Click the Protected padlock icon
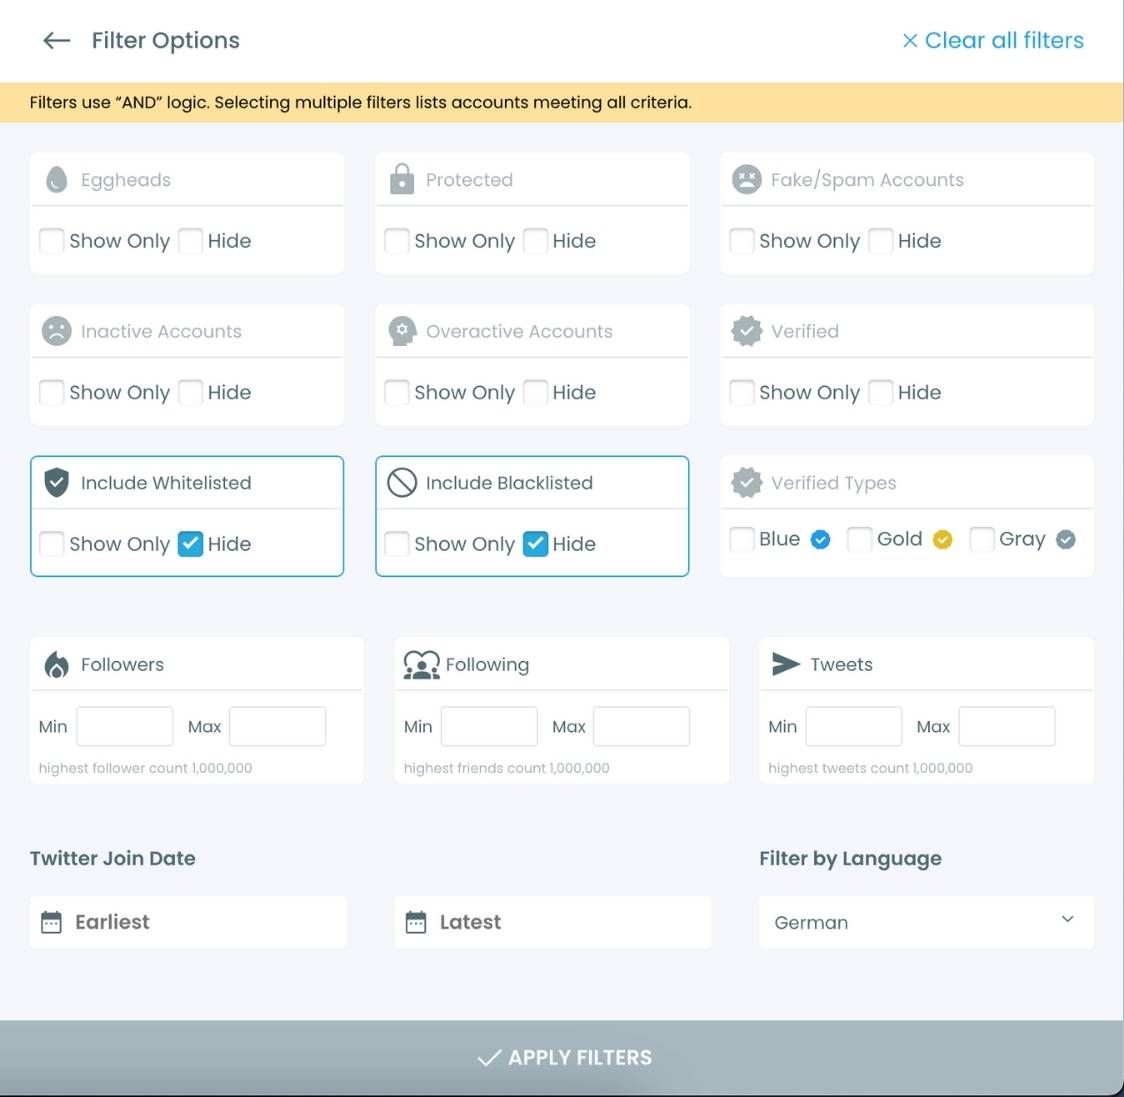Screen dimensions: 1124x1097 pyautogui.click(x=401, y=179)
